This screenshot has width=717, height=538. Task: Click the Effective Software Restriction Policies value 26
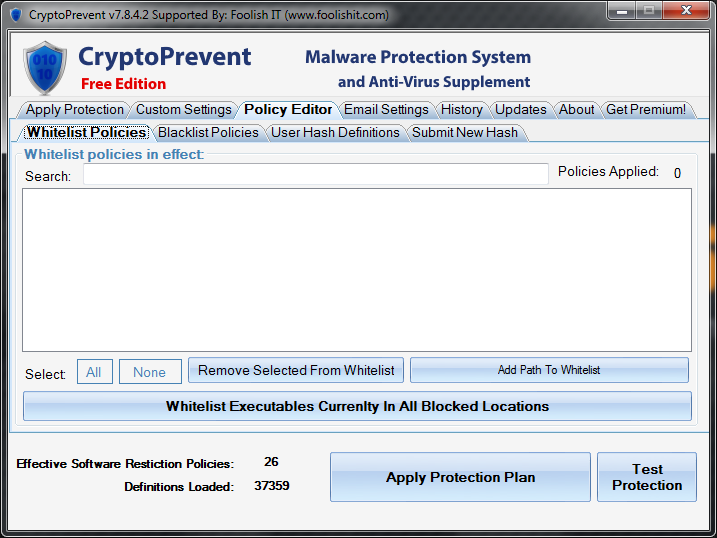click(x=271, y=462)
